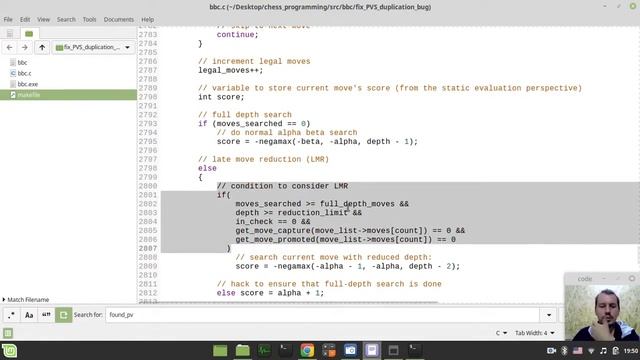
Task: Open the Documents menu
Action: coord(118,19)
